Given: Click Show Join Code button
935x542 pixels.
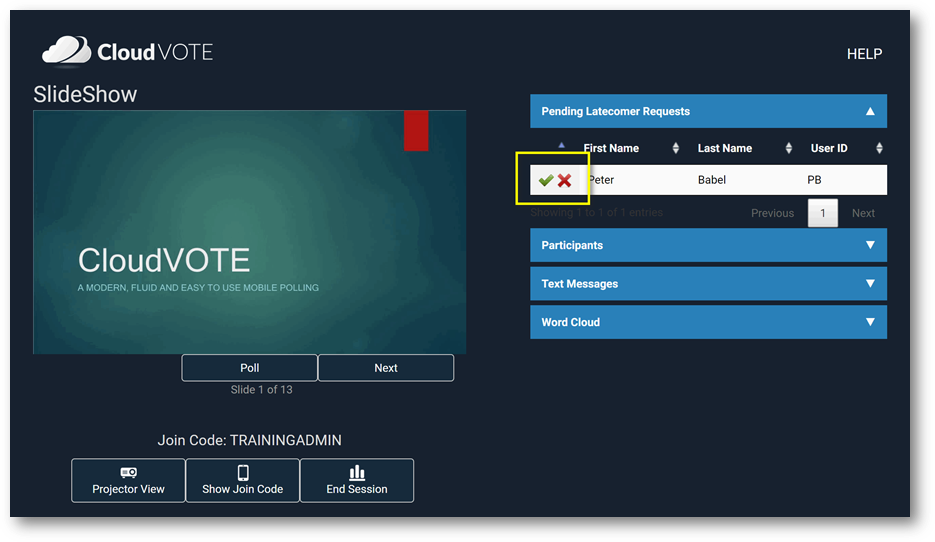Looking at the screenshot, I should pyautogui.click(x=243, y=481).
